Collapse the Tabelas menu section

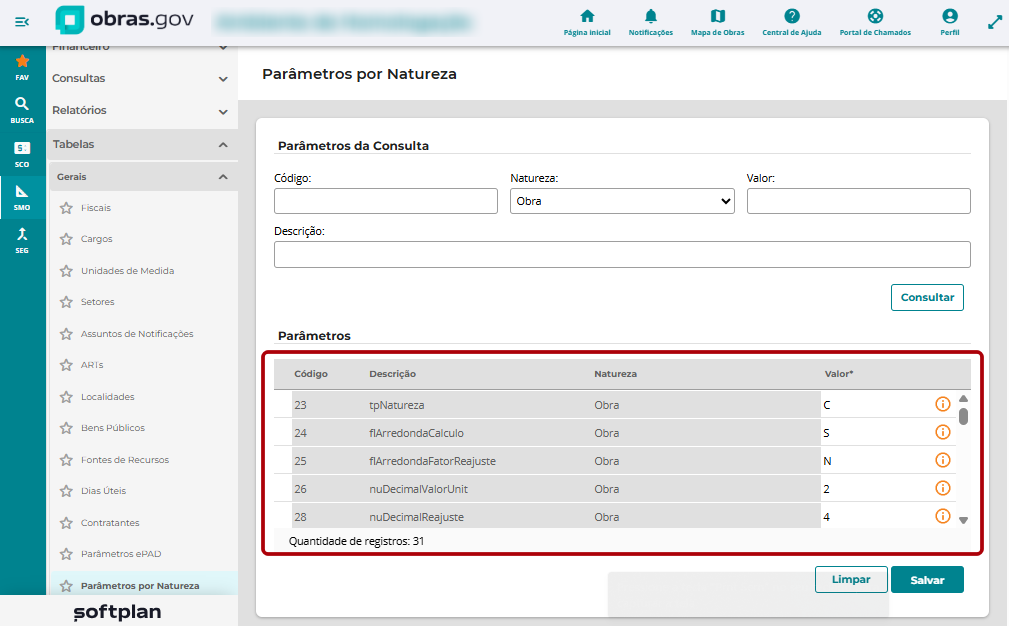click(x=142, y=145)
